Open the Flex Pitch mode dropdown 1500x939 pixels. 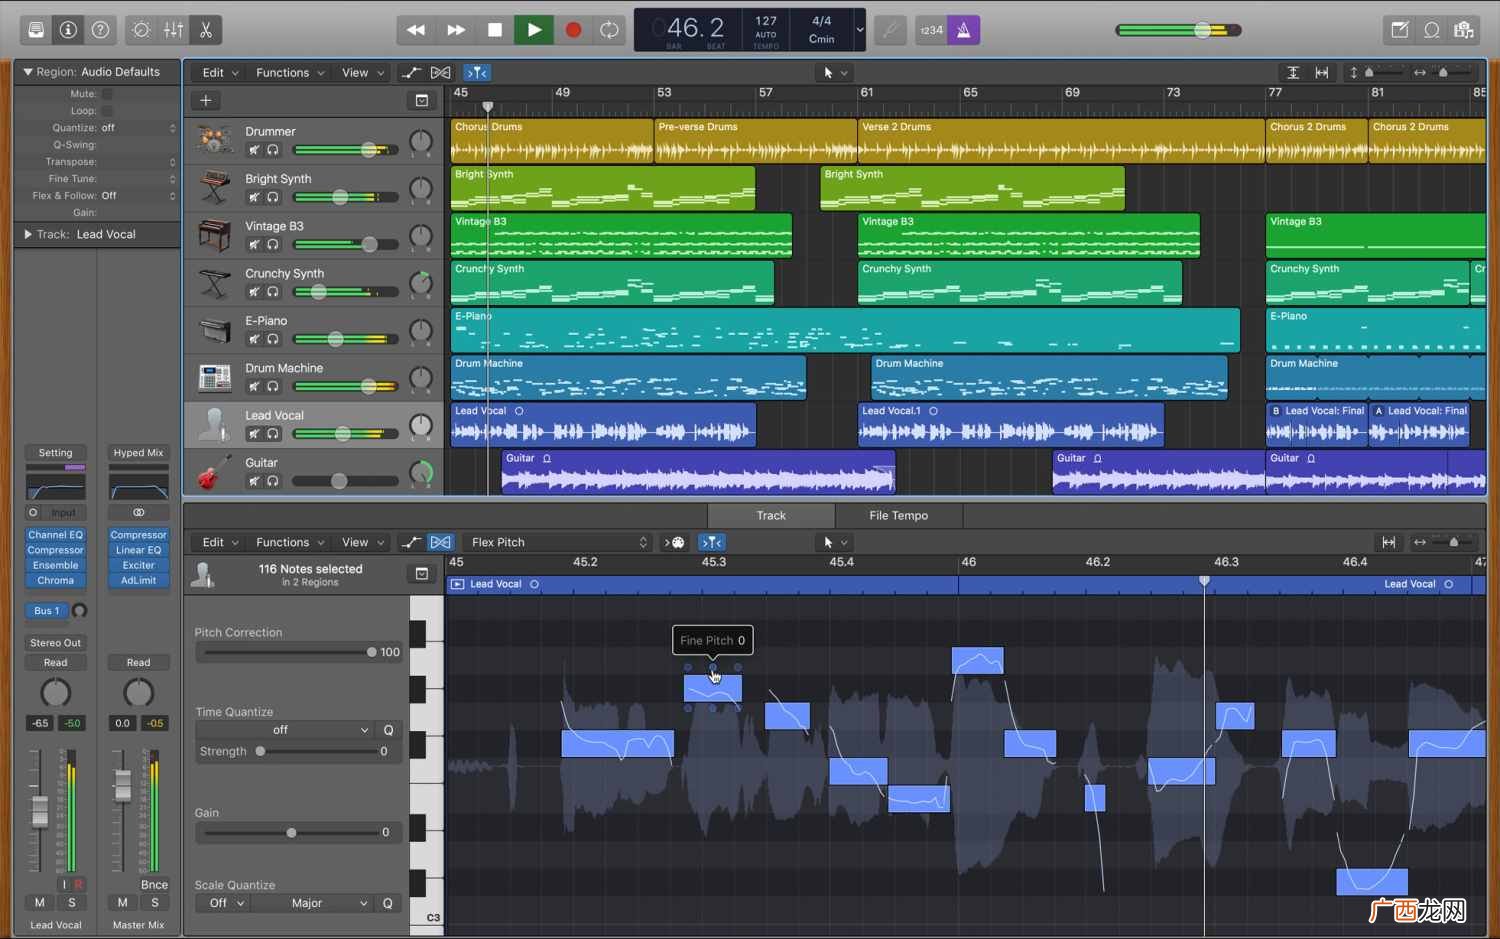point(559,542)
